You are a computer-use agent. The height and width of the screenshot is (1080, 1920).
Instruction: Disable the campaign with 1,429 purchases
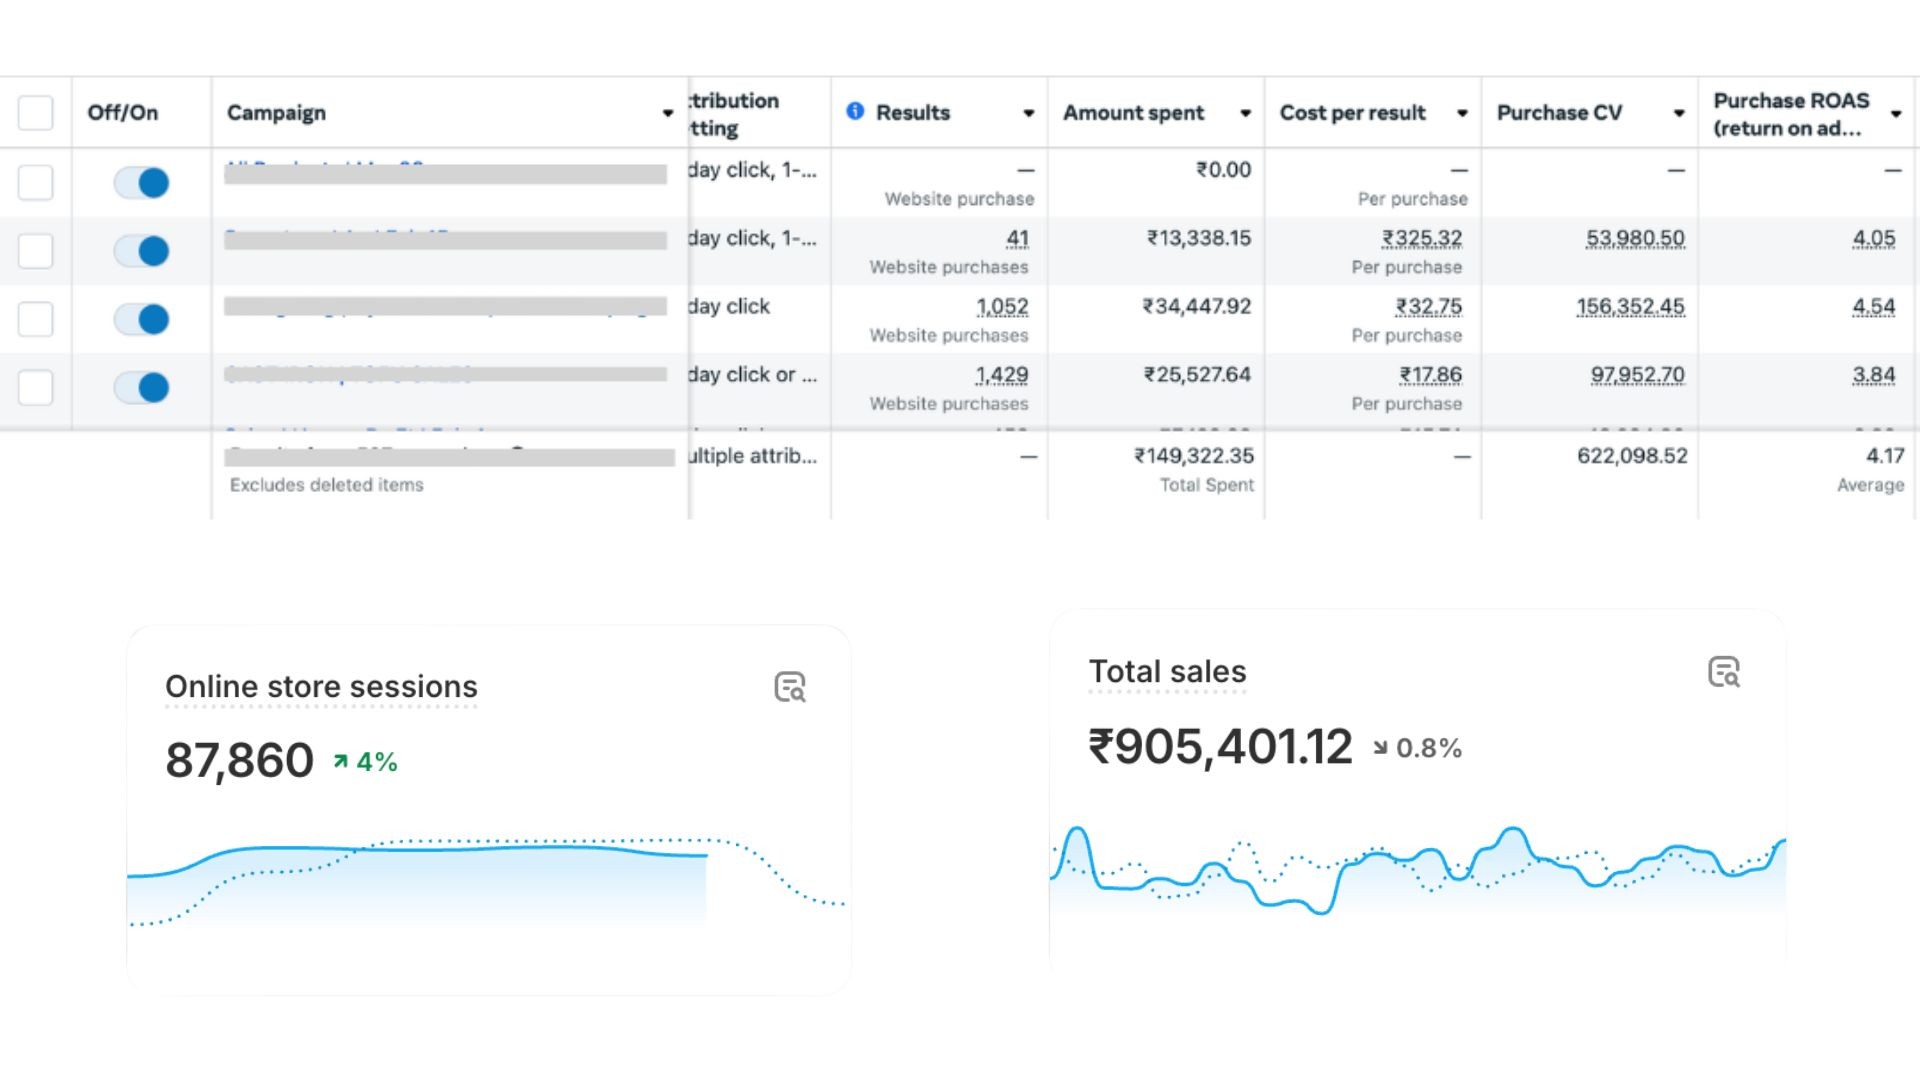141,387
